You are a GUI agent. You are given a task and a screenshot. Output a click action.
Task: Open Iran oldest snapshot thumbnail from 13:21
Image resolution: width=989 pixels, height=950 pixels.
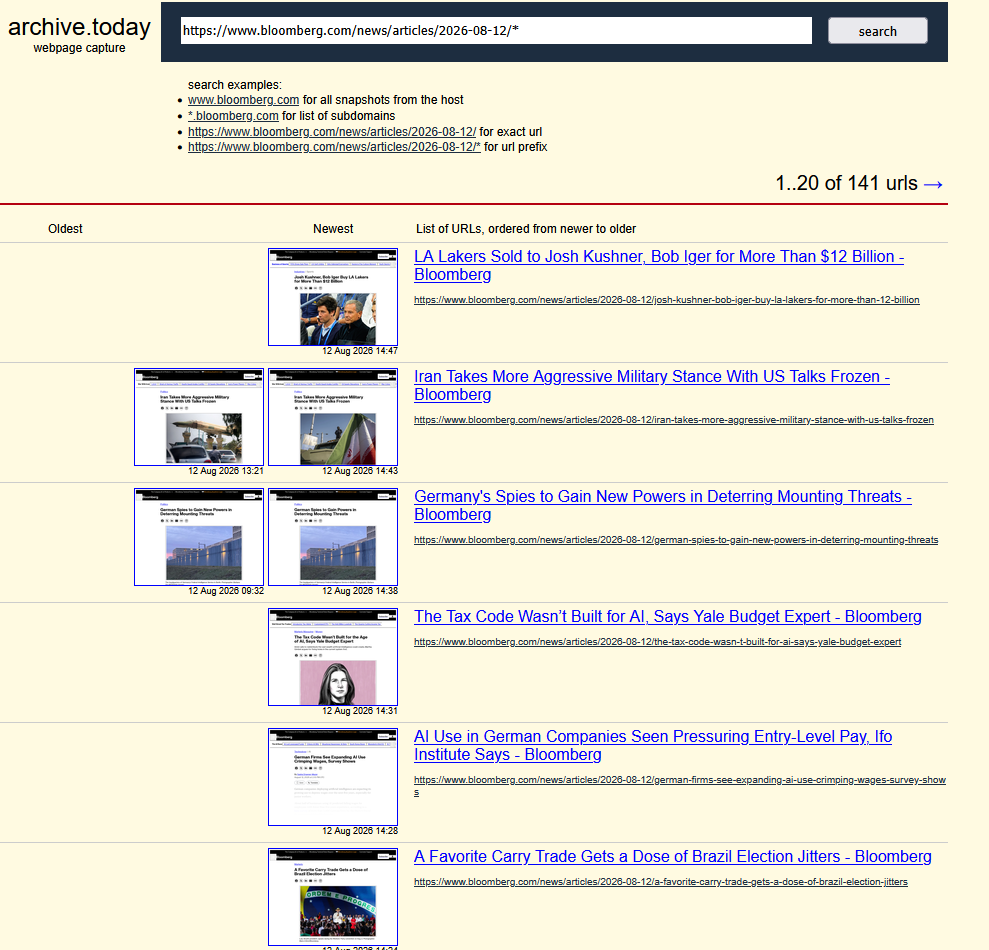(199, 417)
